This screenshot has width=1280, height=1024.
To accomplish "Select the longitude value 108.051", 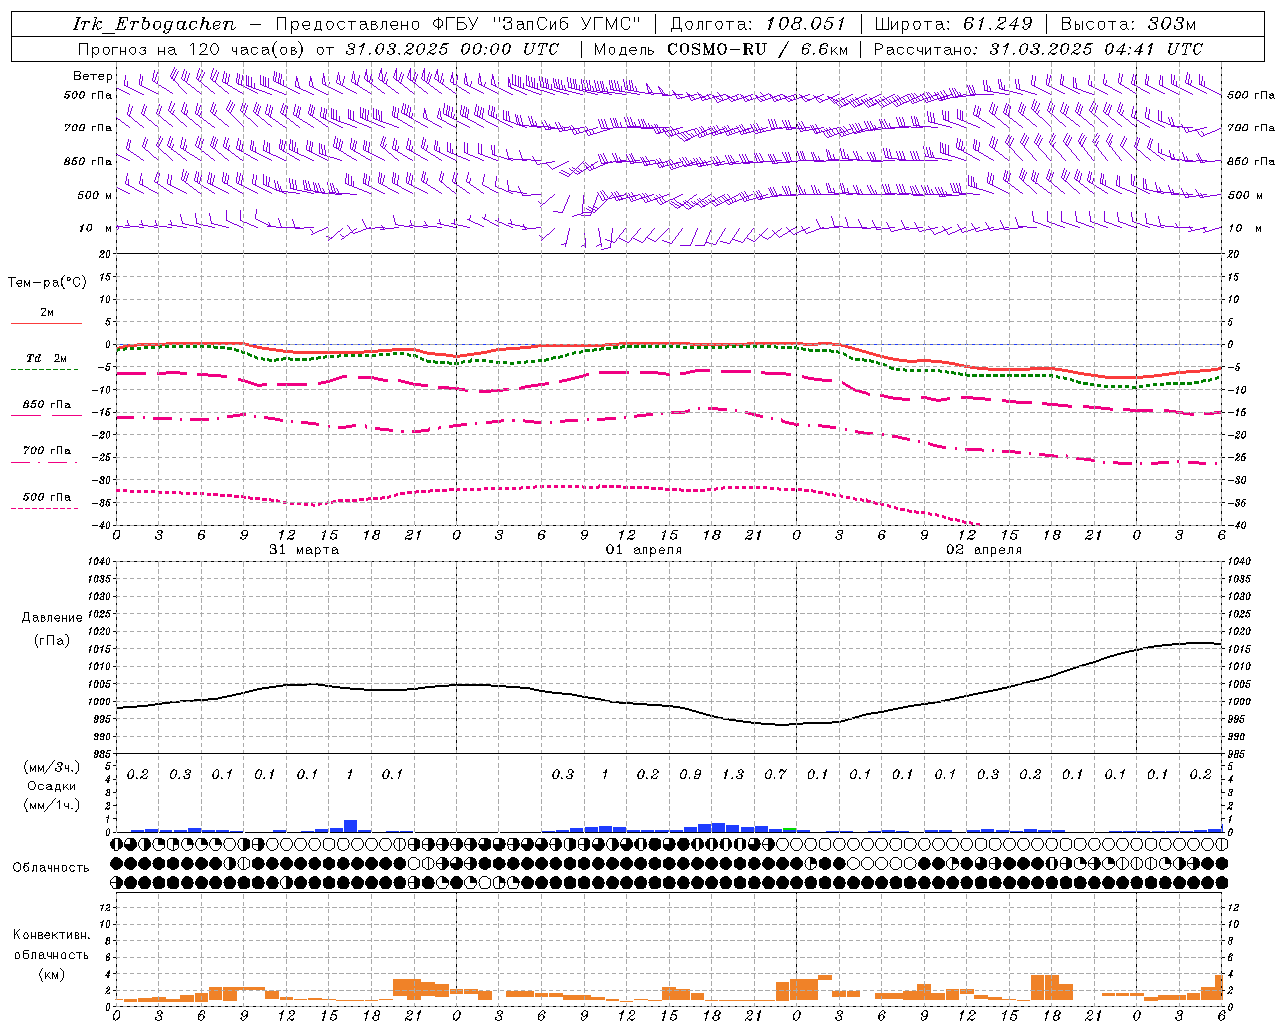I will click(x=806, y=24).
